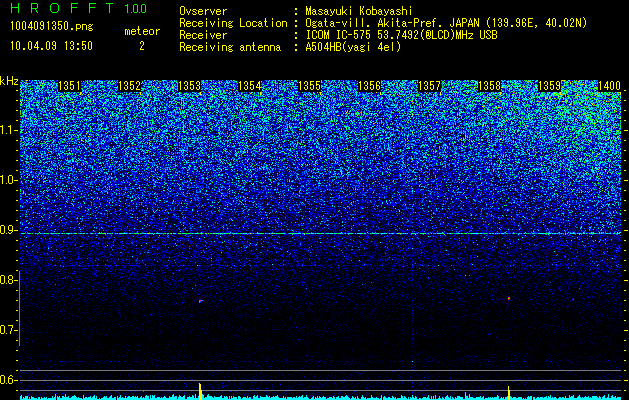Click observer name Masayuki Kobayashi

[x=359, y=11]
